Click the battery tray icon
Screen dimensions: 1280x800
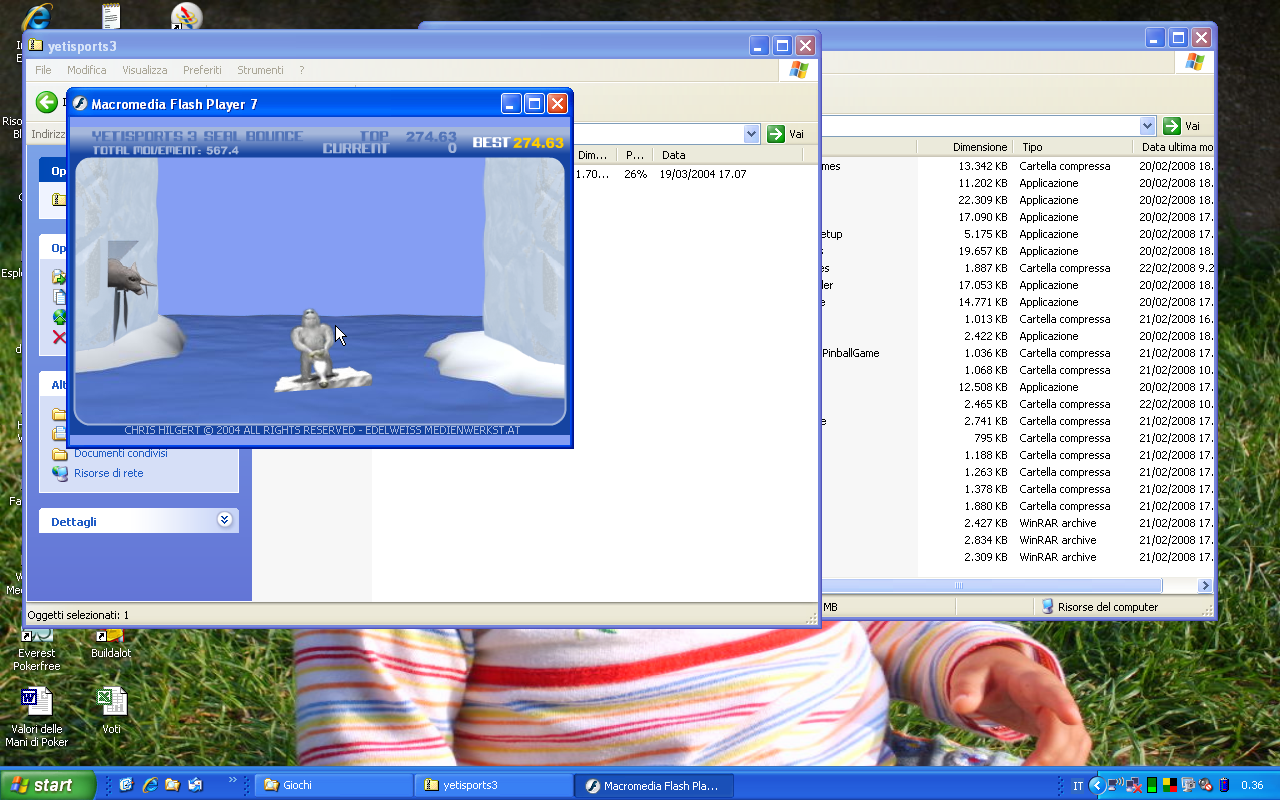click(1222, 785)
